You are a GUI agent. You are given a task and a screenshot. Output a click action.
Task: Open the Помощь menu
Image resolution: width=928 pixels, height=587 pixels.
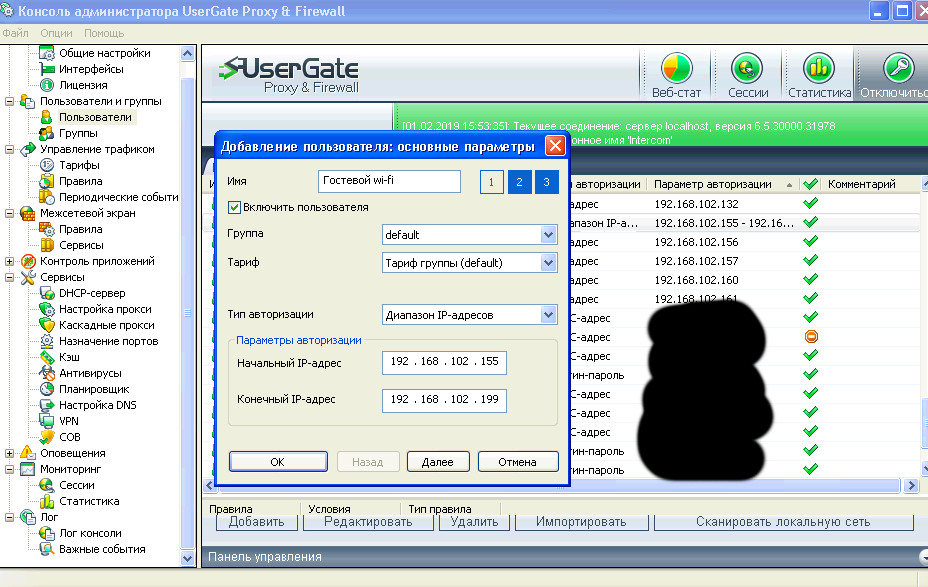(104, 33)
